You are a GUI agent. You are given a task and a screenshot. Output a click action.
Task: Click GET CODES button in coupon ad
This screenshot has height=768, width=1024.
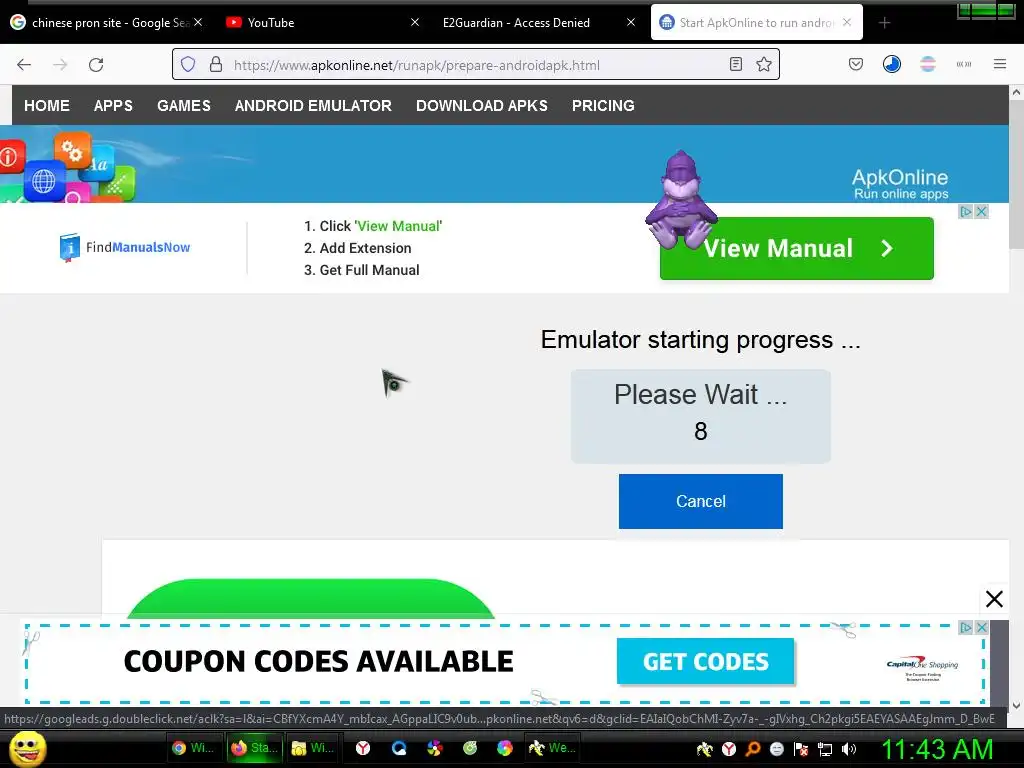coord(705,662)
